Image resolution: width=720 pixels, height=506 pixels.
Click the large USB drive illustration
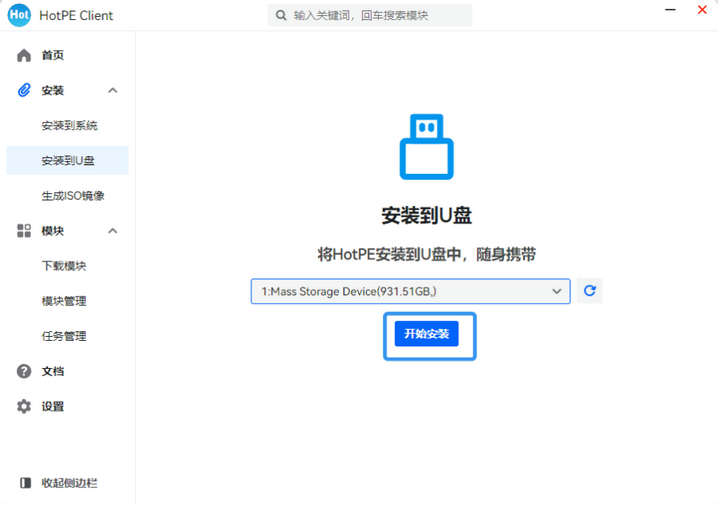(427, 146)
